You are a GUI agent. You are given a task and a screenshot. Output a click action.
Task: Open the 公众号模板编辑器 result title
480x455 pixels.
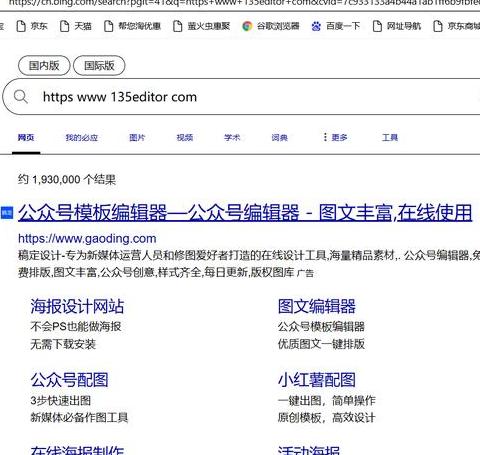(245, 213)
